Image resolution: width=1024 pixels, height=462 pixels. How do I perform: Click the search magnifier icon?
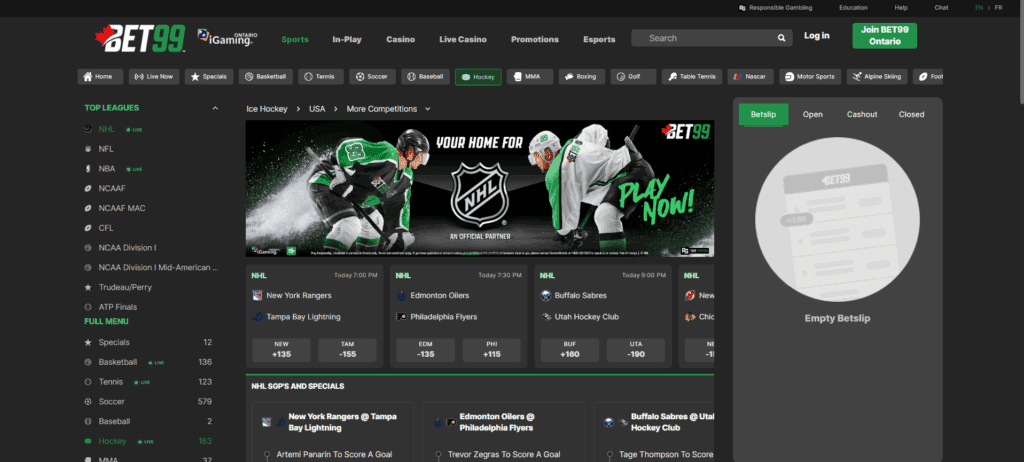coord(781,39)
